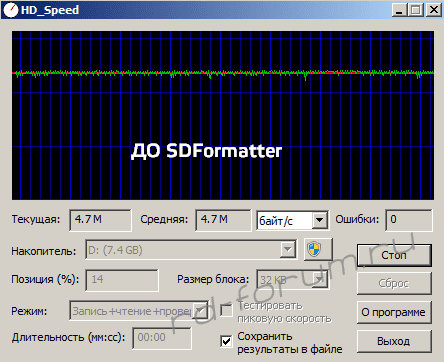Toggle Тестировать пиковую скорость checkbox
444x362 pixels.
pos(227,311)
